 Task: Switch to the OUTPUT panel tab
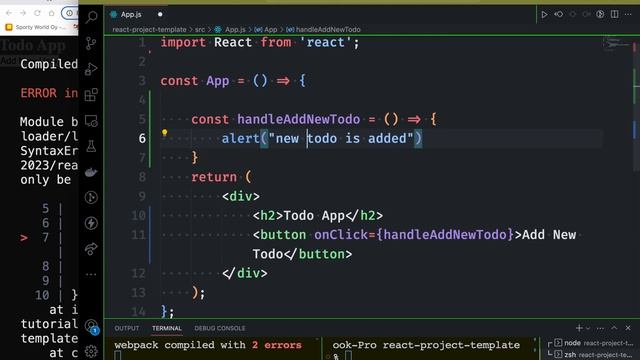127,328
